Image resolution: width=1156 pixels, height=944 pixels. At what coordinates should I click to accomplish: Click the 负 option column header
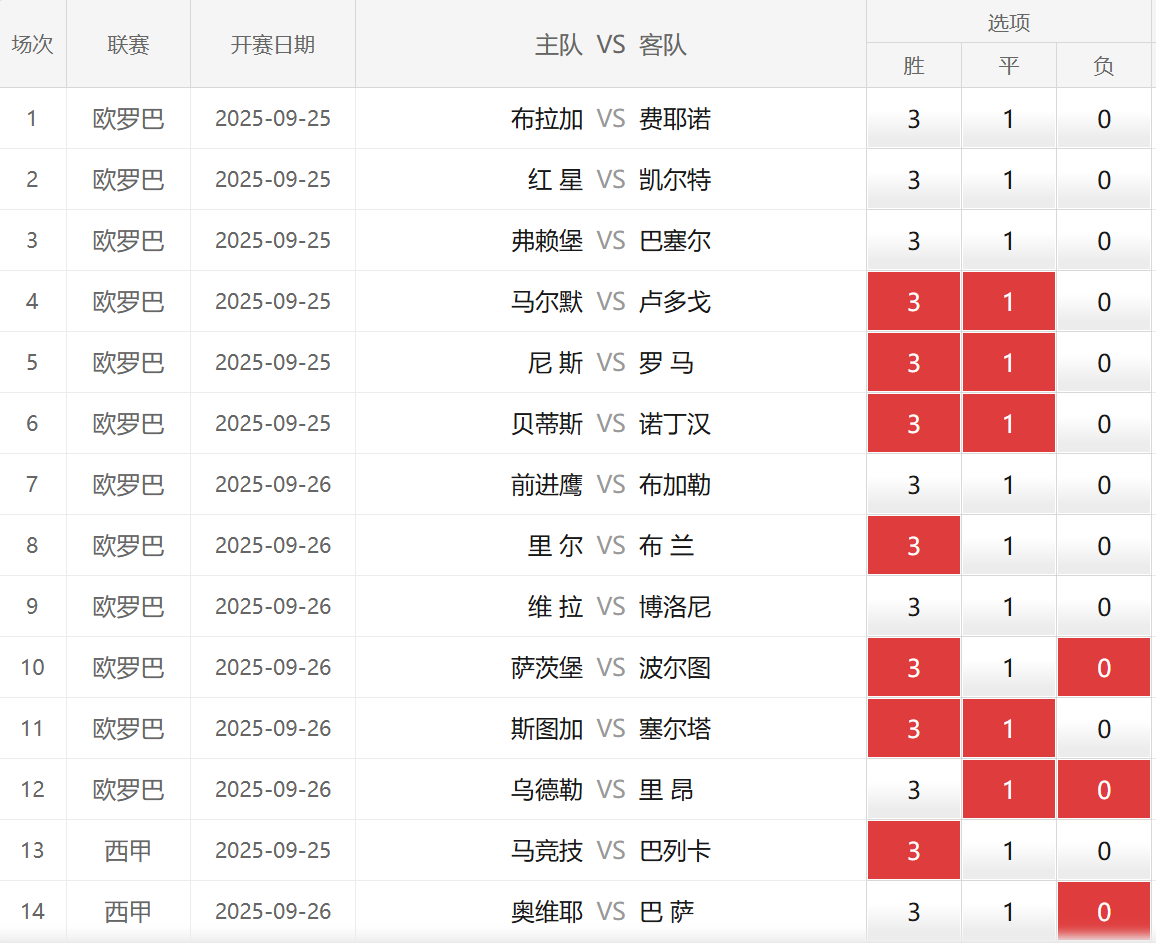[x=1104, y=66]
